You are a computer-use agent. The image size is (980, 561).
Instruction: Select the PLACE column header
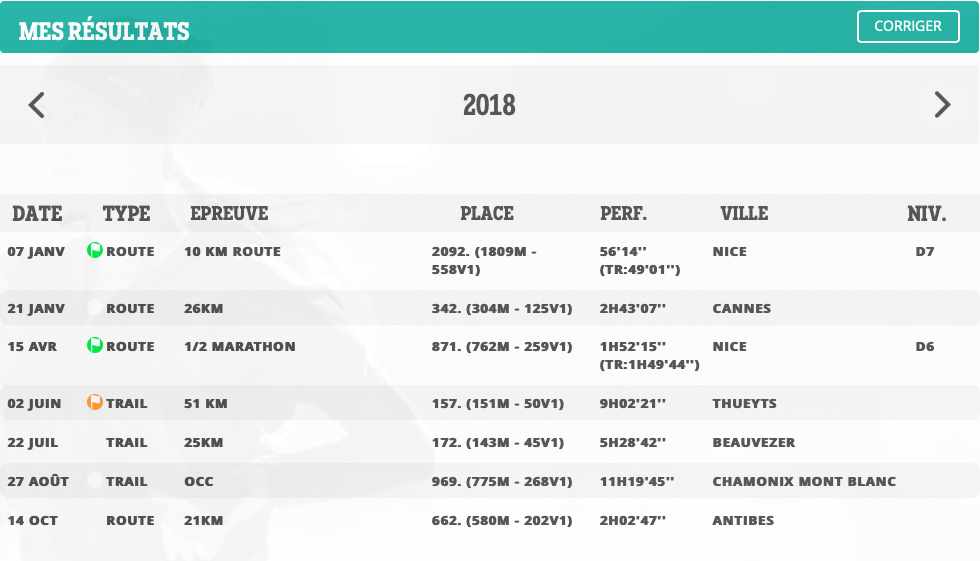coord(487,214)
